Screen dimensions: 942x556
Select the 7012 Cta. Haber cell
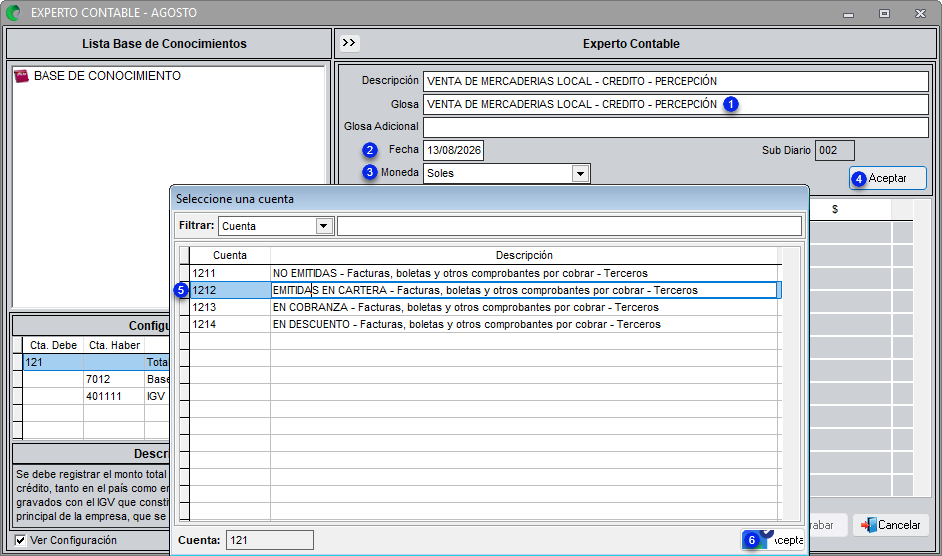(114, 379)
